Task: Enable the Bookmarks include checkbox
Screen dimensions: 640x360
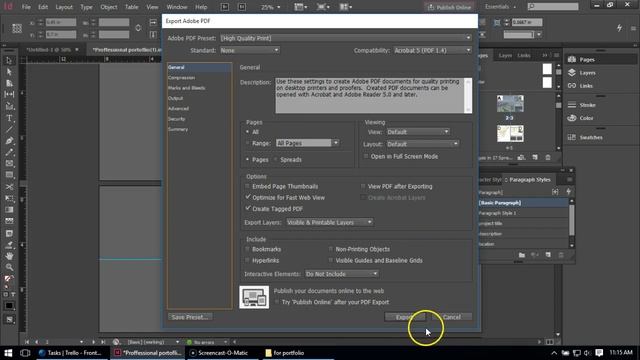Action: click(x=248, y=249)
